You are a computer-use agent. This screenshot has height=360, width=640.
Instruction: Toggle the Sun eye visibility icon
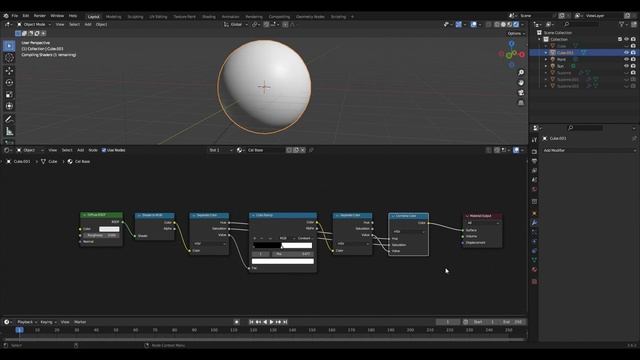627,66
